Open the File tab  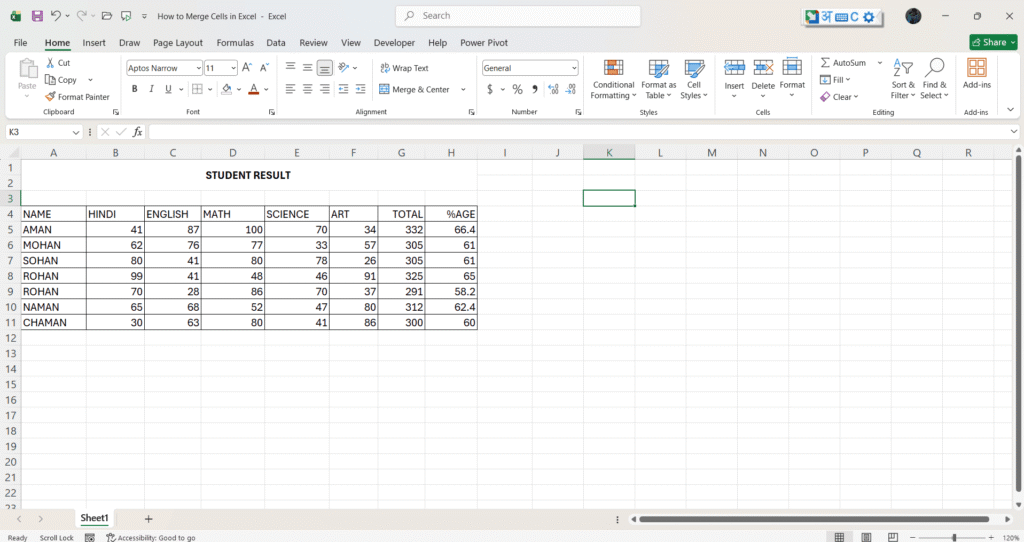tap(20, 42)
